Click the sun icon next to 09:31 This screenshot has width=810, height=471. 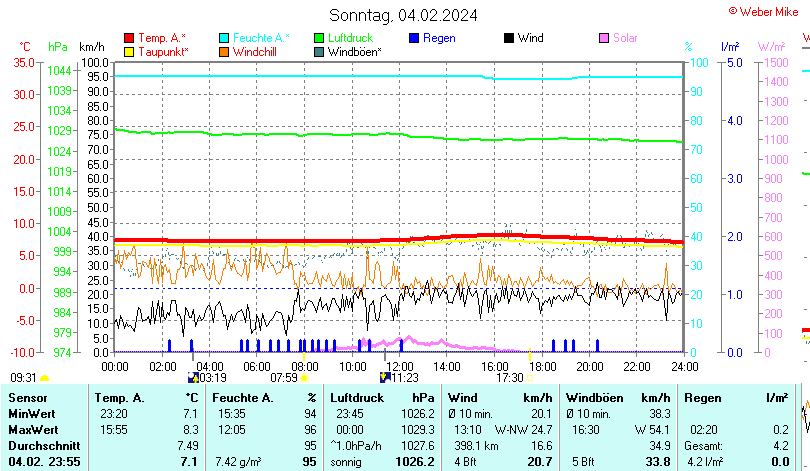click(x=44, y=377)
